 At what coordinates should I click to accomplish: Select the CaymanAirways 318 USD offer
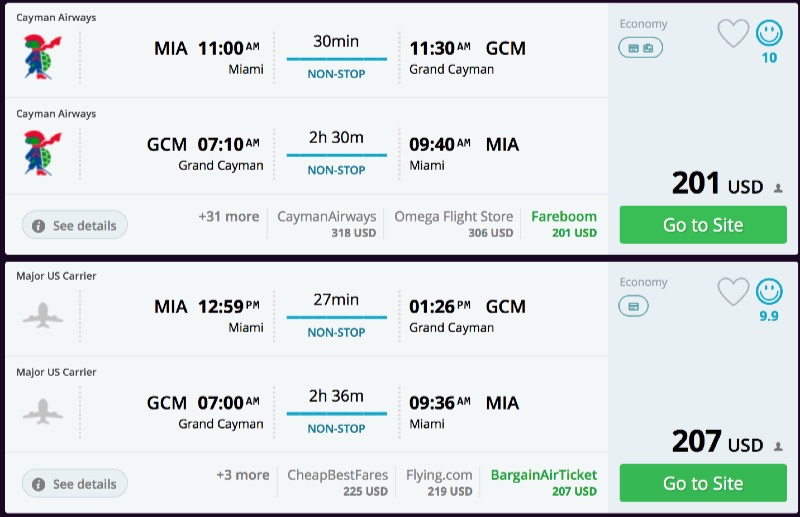[x=326, y=224]
